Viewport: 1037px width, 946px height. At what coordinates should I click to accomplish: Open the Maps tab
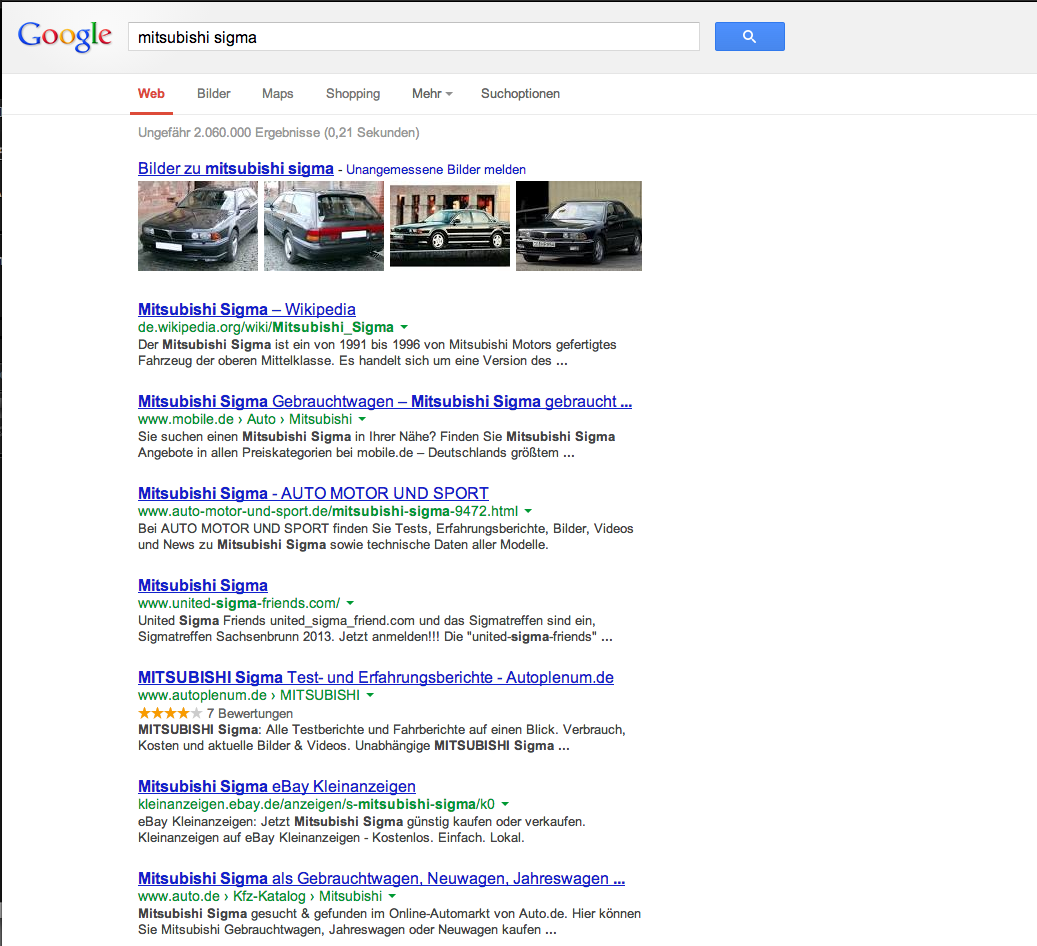(x=278, y=94)
